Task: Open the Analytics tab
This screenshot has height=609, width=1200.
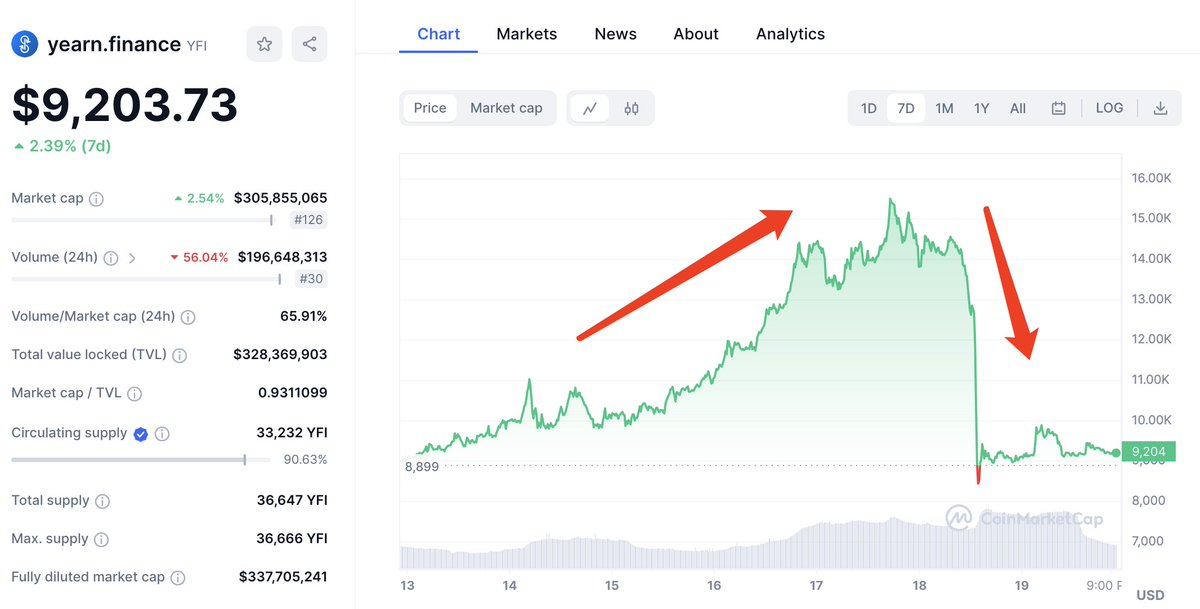Action: 790,34
